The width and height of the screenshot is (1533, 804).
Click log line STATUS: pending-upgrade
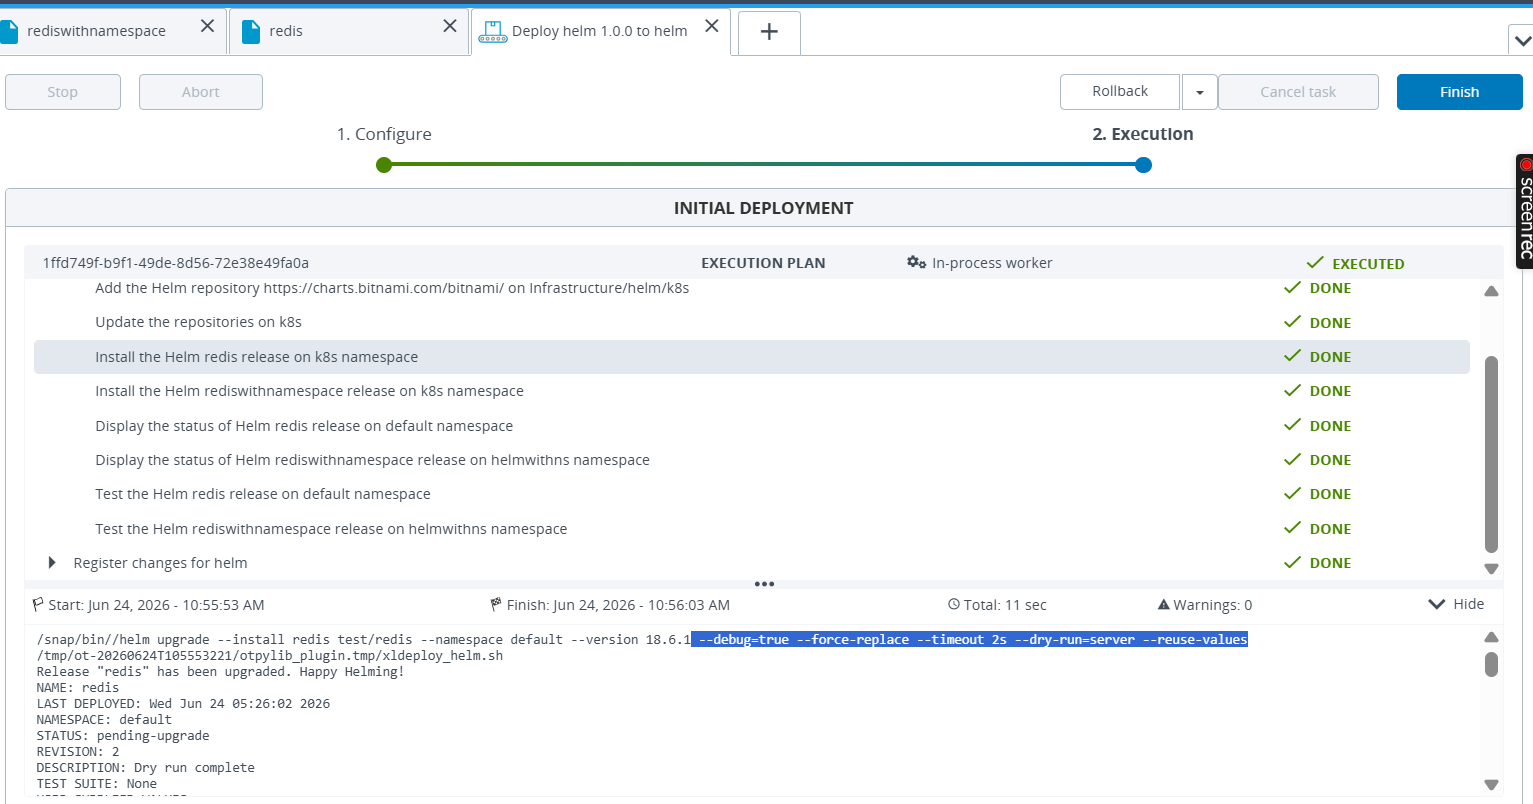click(x=123, y=736)
